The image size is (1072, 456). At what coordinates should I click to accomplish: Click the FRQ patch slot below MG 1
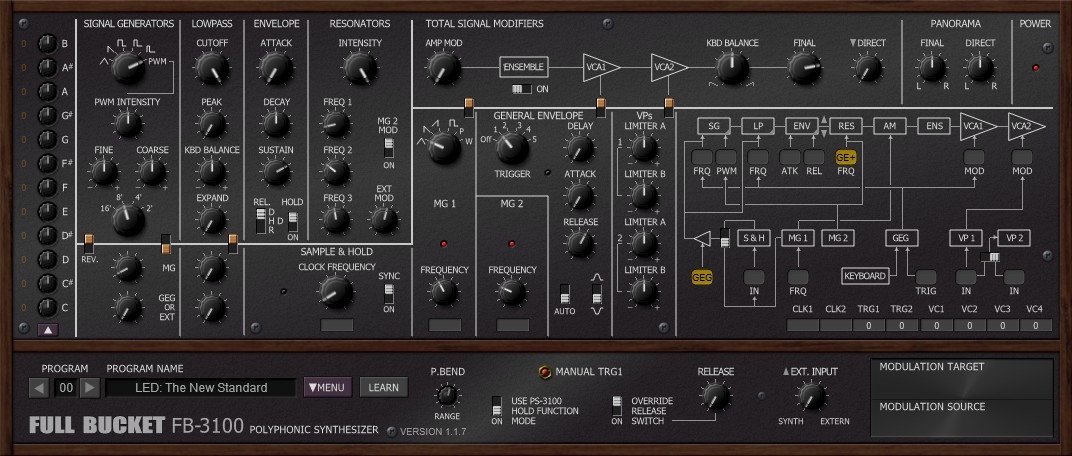tap(797, 276)
